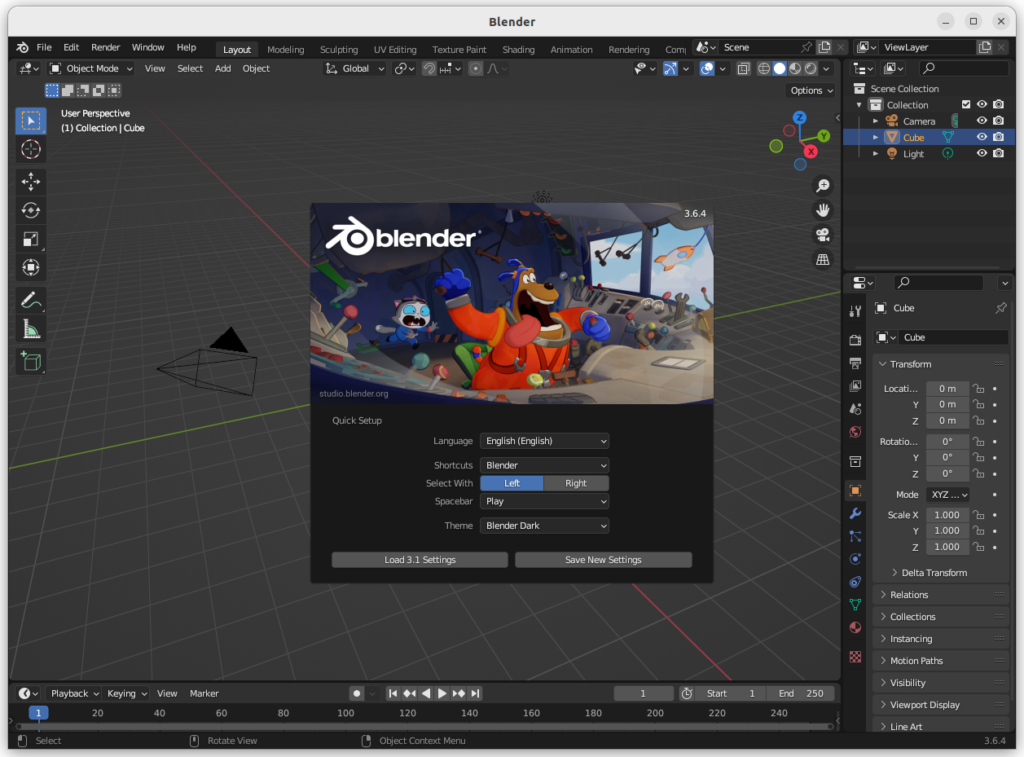The width and height of the screenshot is (1024, 757).
Task: Open the Render menu
Action: [x=105, y=47]
